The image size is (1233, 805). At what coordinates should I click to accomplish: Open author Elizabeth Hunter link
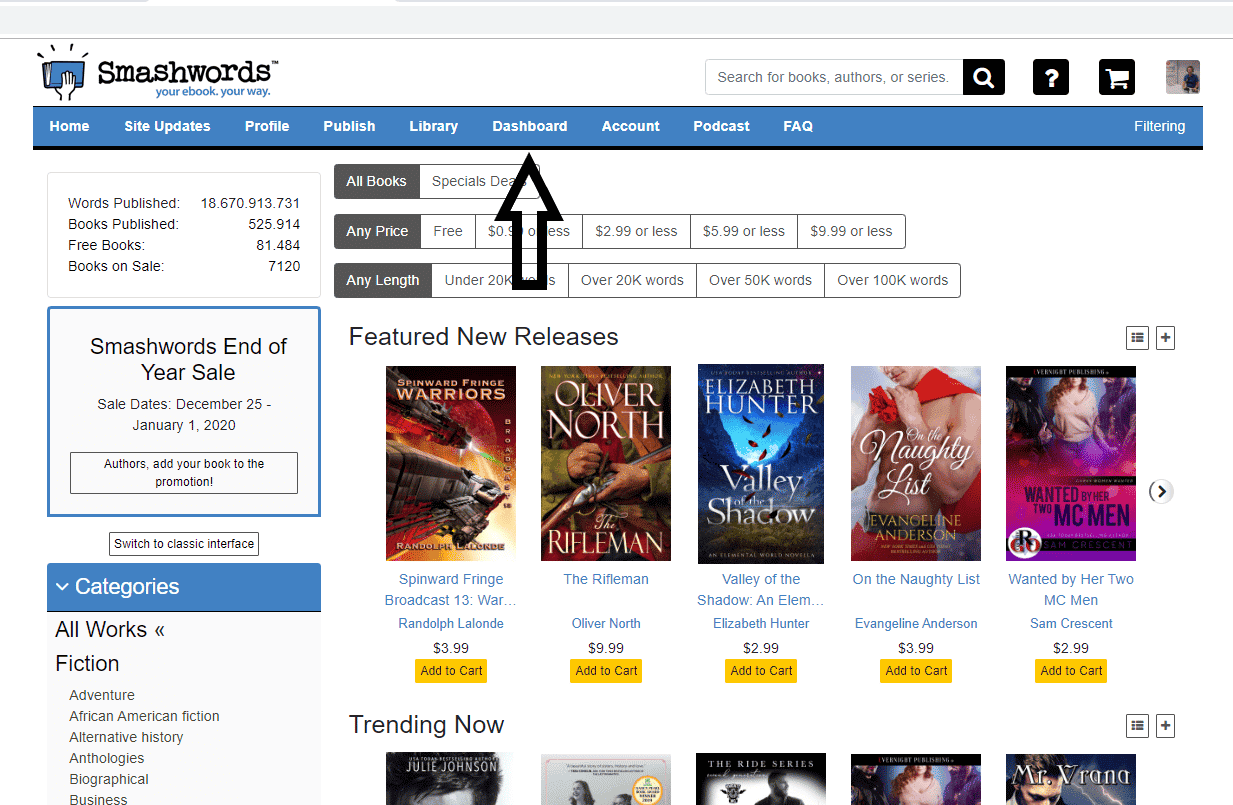pyautogui.click(x=761, y=623)
